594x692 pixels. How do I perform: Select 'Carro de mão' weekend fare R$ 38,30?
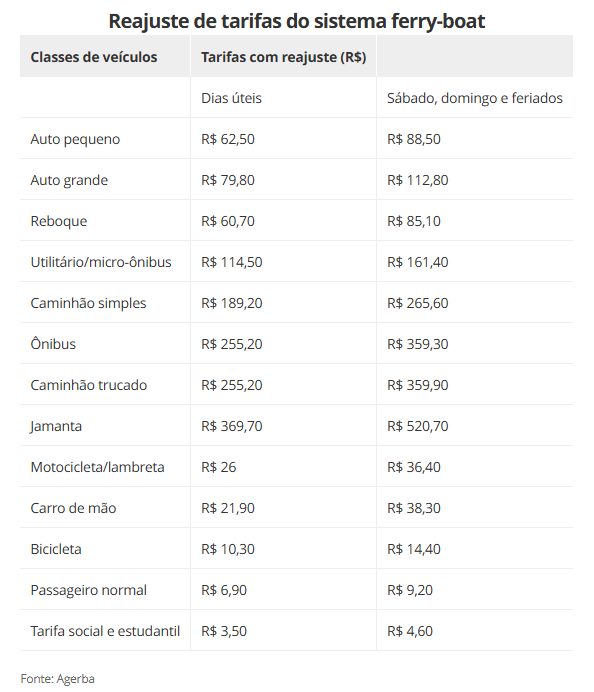pyautogui.click(x=414, y=508)
